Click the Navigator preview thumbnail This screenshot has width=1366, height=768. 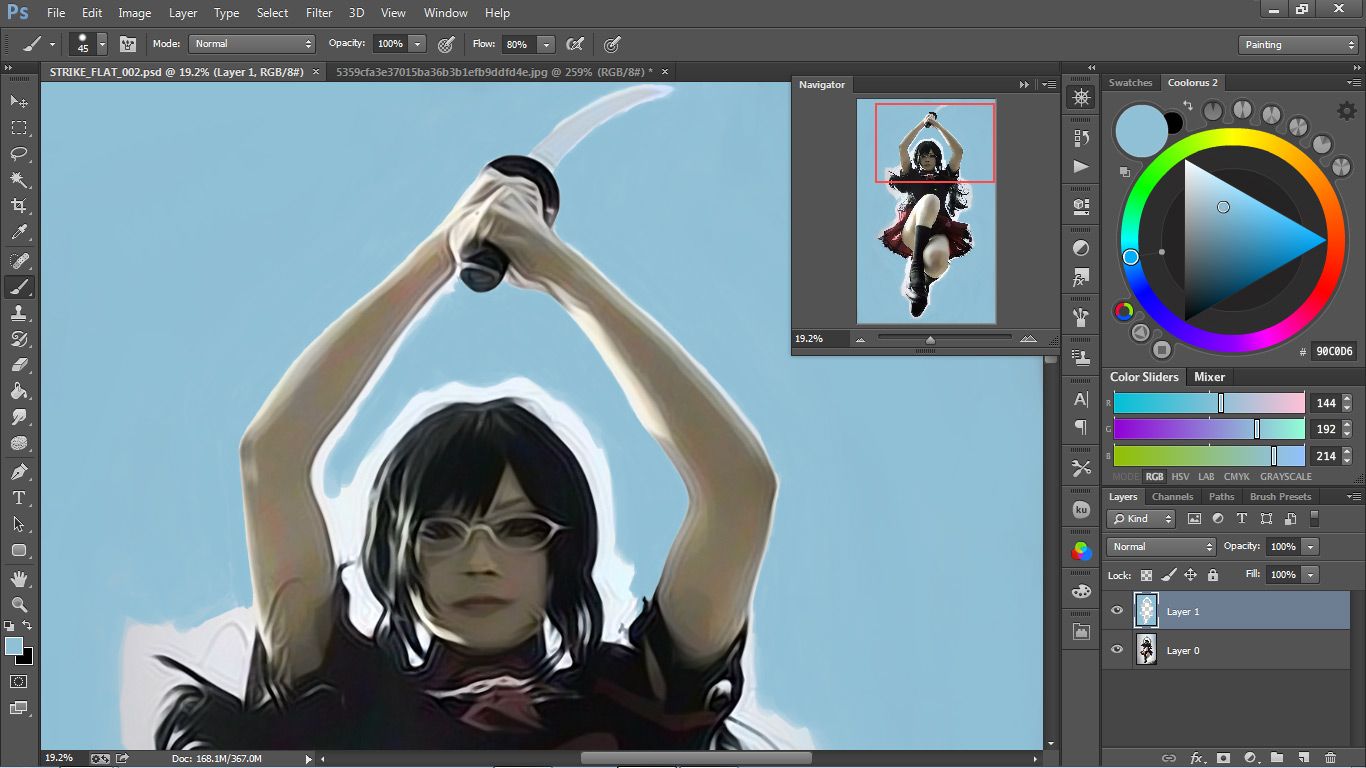coord(926,211)
